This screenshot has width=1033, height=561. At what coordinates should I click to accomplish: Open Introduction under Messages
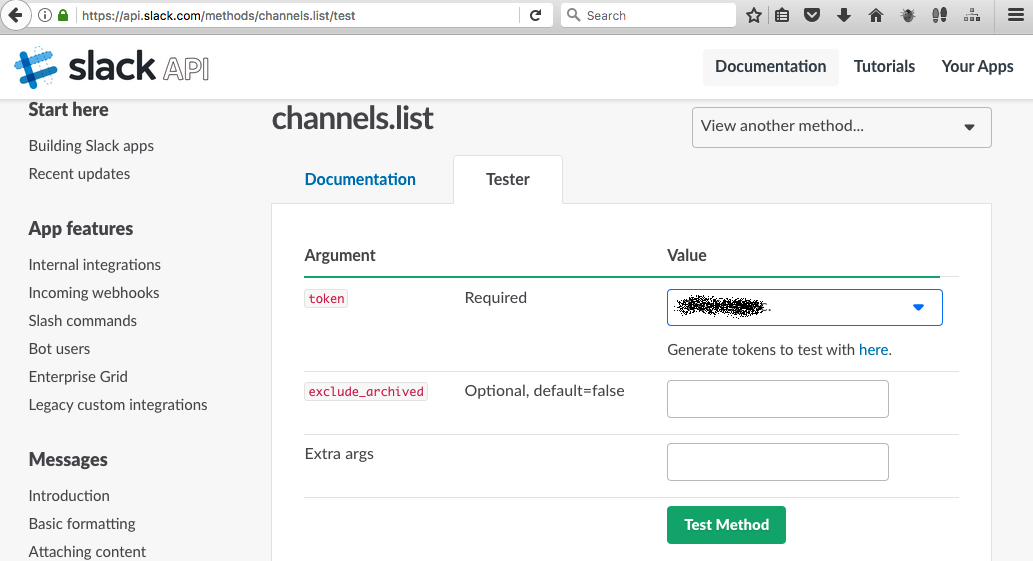[69, 496]
